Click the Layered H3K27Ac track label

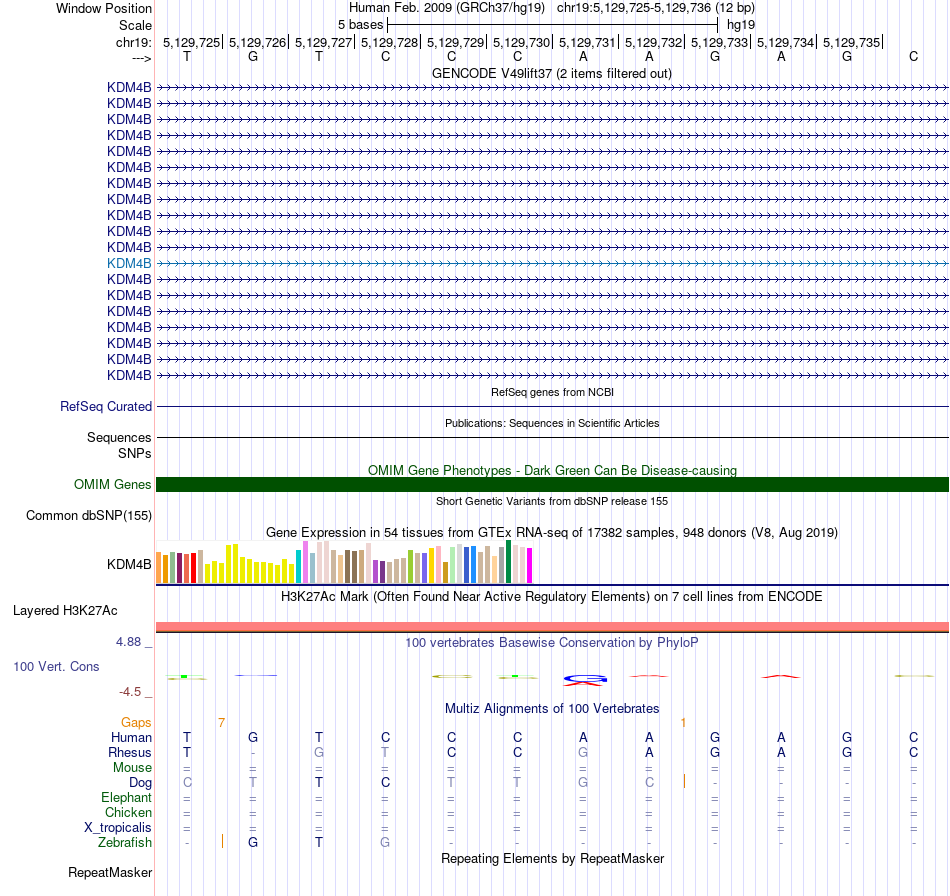65,611
